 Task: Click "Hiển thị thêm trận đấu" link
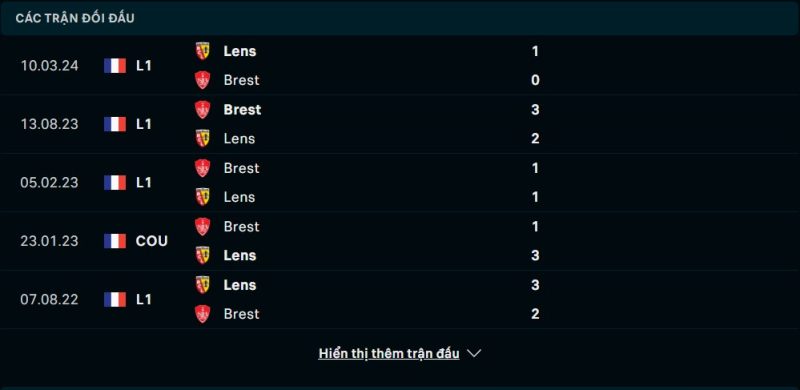pyautogui.click(x=389, y=353)
